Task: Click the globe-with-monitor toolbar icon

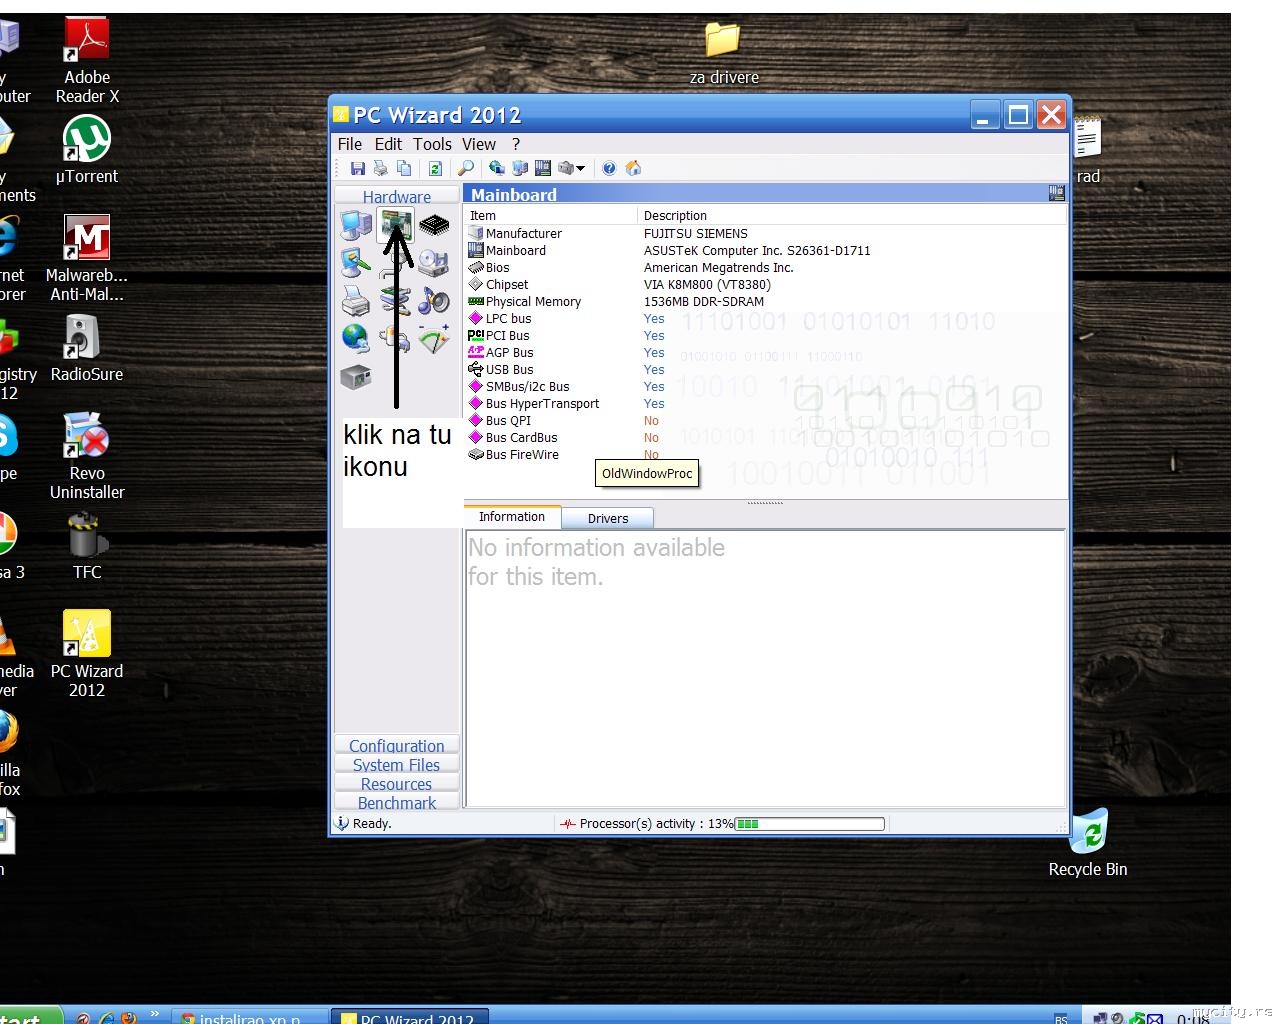Action: point(497,168)
